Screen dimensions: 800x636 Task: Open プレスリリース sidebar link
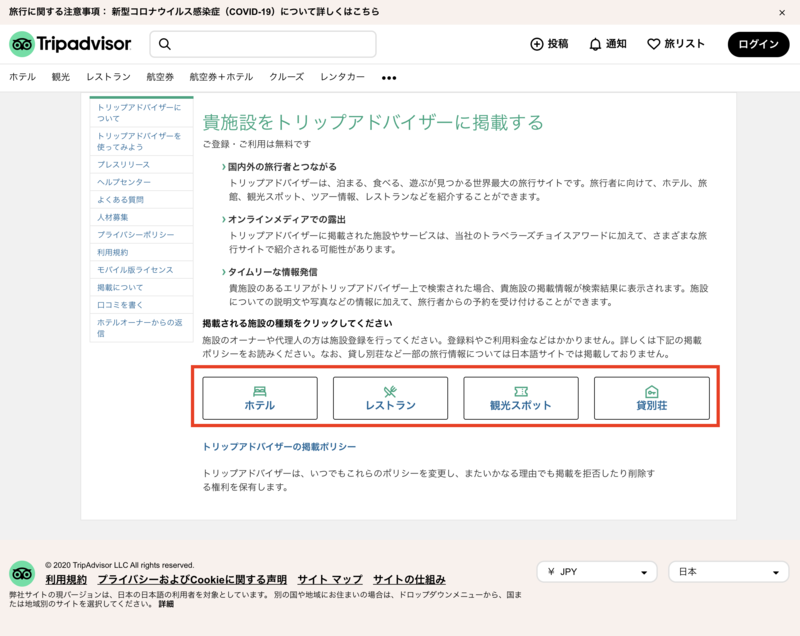pyautogui.click(x=123, y=165)
